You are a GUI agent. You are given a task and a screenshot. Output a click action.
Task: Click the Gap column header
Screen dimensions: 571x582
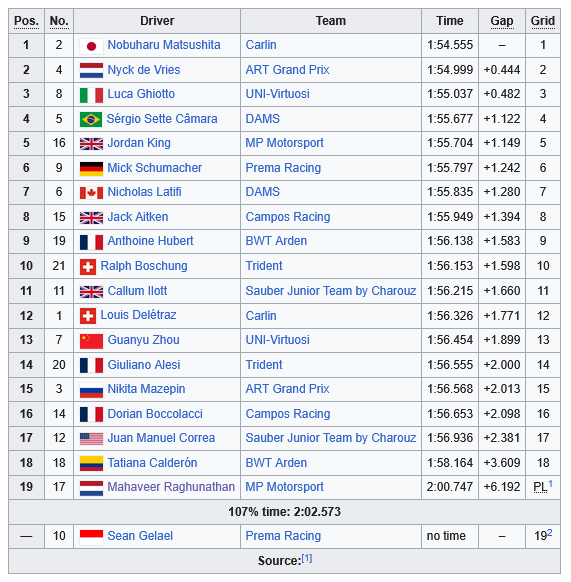click(502, 21)
